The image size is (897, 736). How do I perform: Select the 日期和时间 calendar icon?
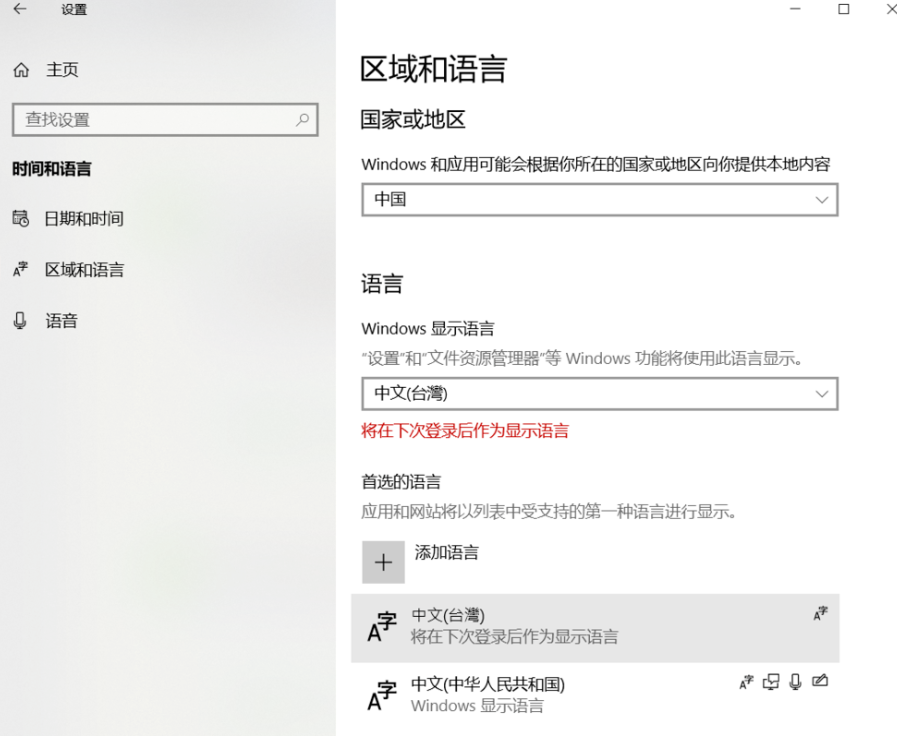[x=21, y=218]
